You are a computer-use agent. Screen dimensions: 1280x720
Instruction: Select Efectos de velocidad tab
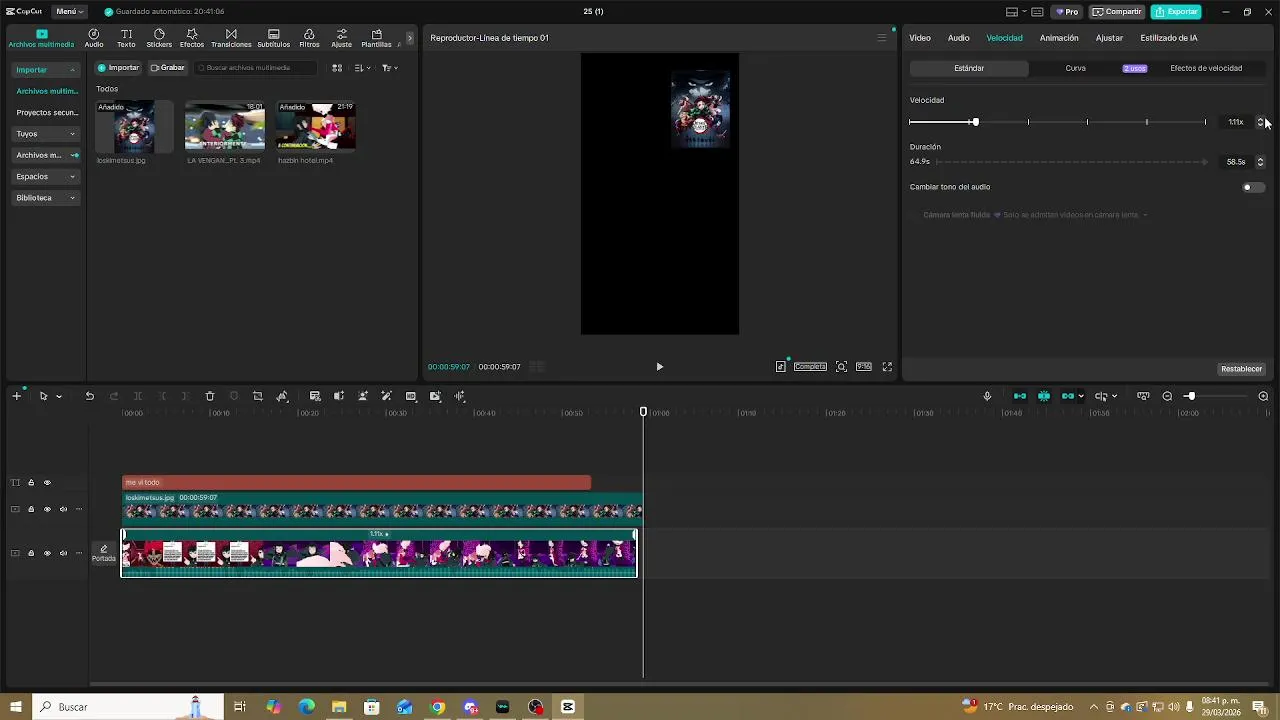pyautogui.click(x=1206, y=68)
